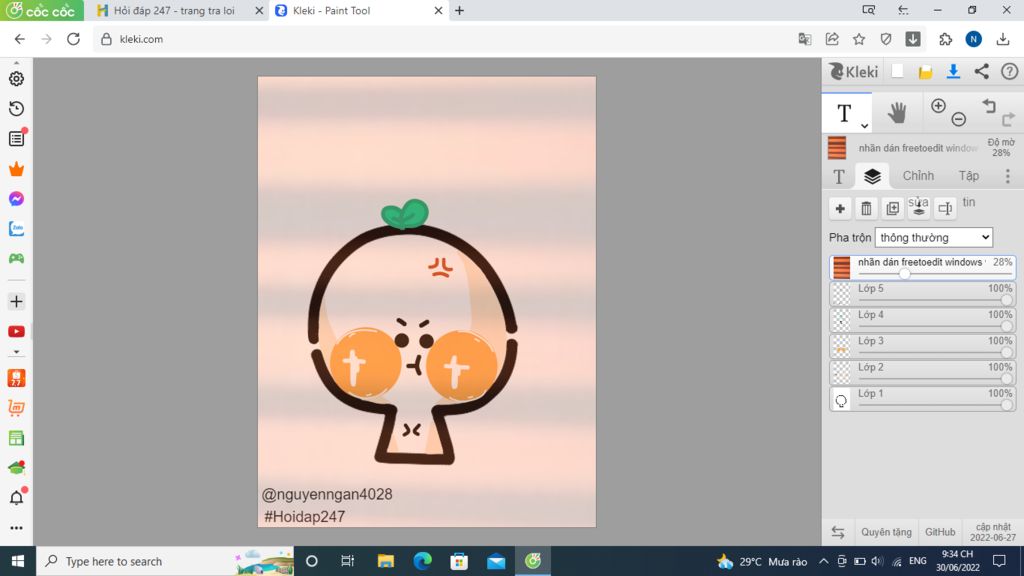Open the Windows Start menu
1024x576 pixels.
point(18,561)
